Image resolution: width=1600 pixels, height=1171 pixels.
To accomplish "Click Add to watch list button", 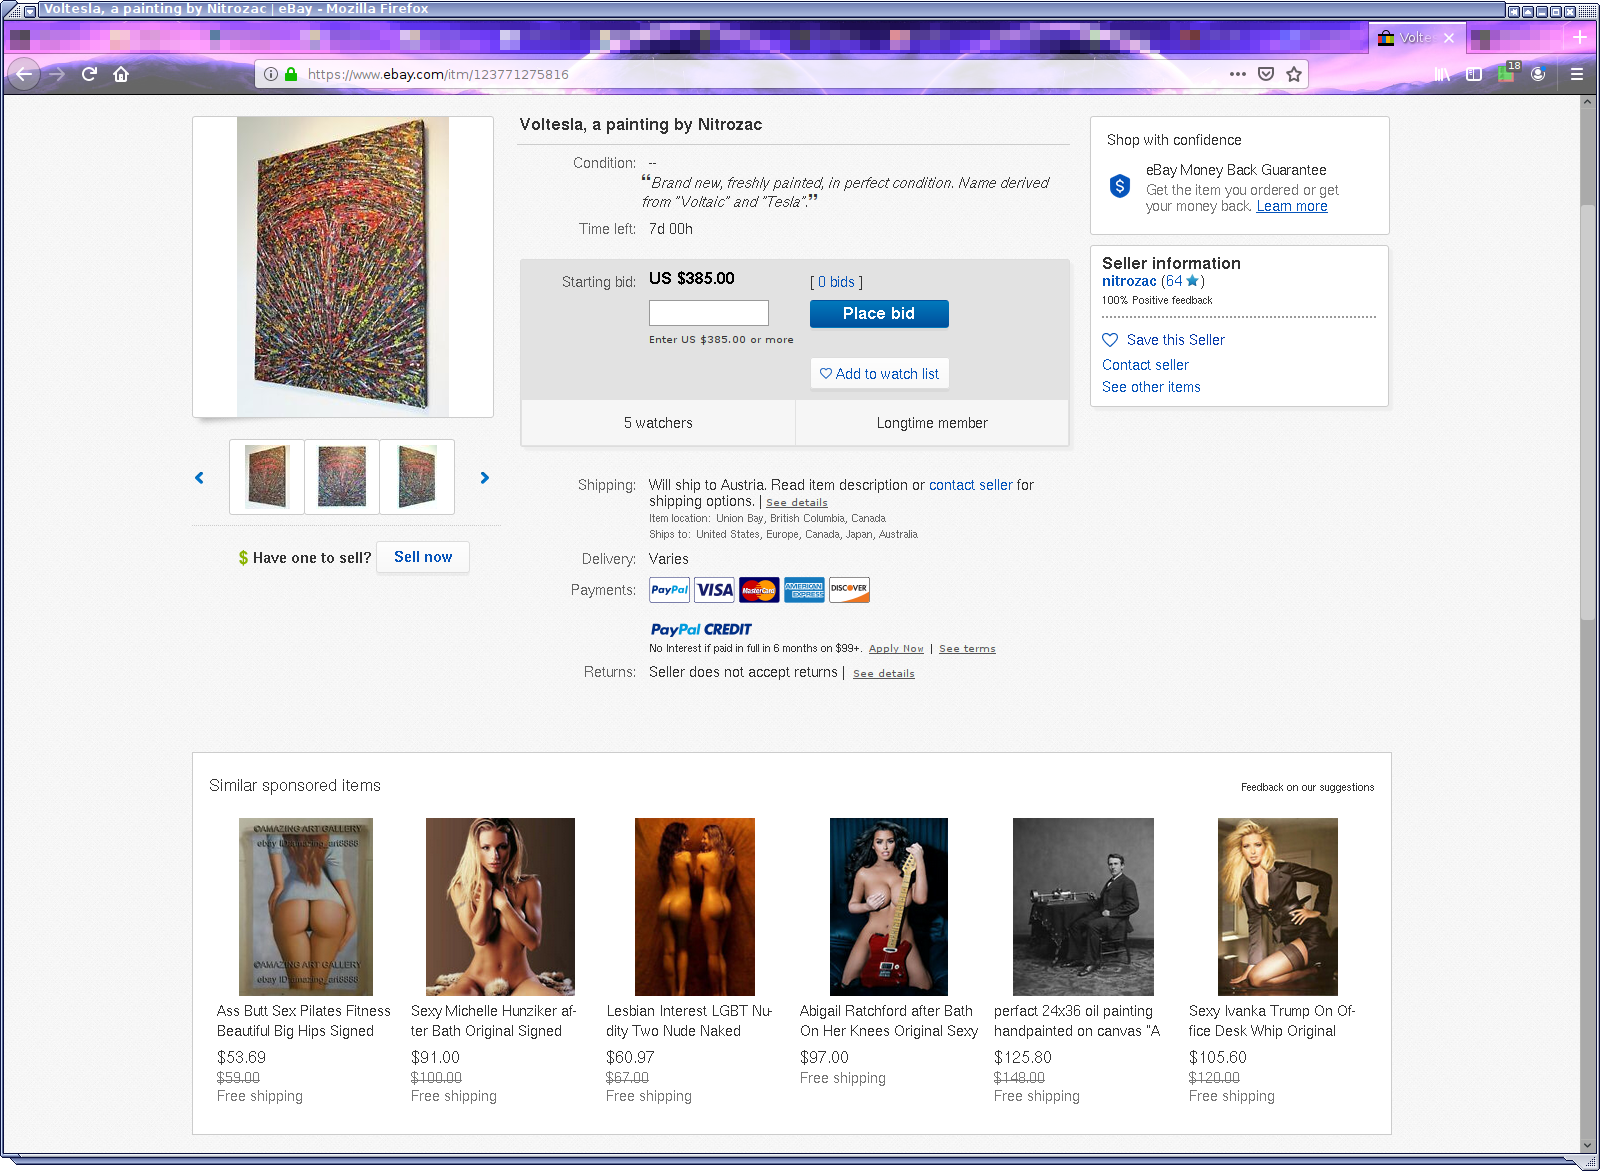I will [x=879, y=374].
